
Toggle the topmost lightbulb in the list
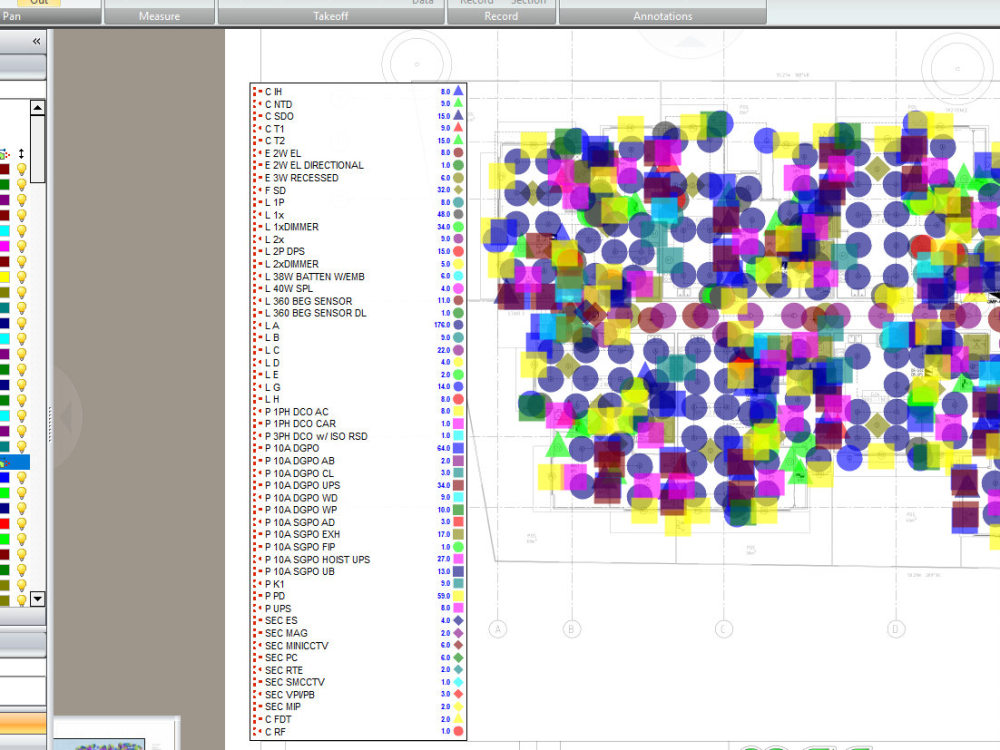(x=21, y=169)
